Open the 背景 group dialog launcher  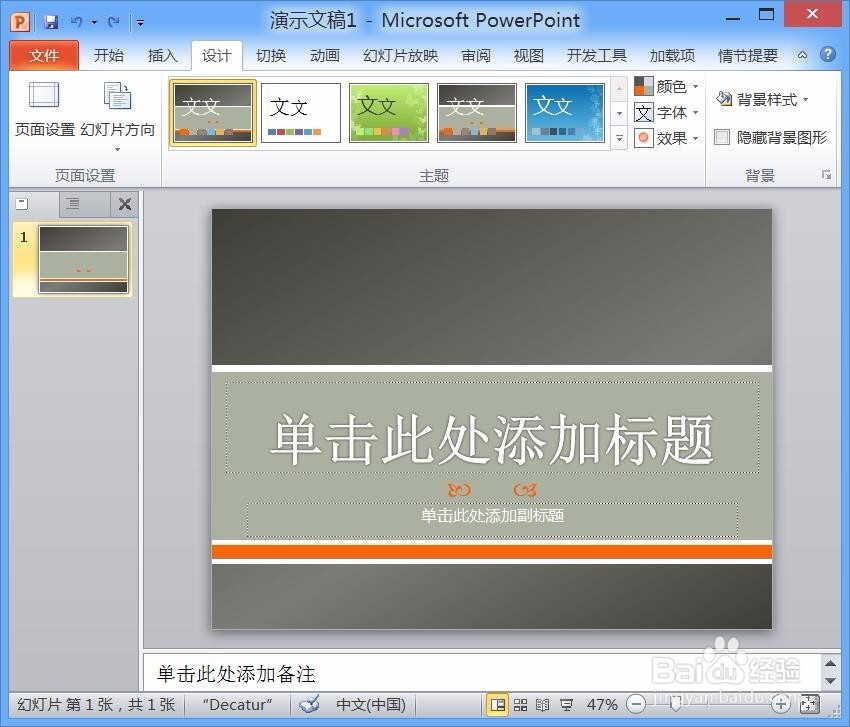click(826, 174)
